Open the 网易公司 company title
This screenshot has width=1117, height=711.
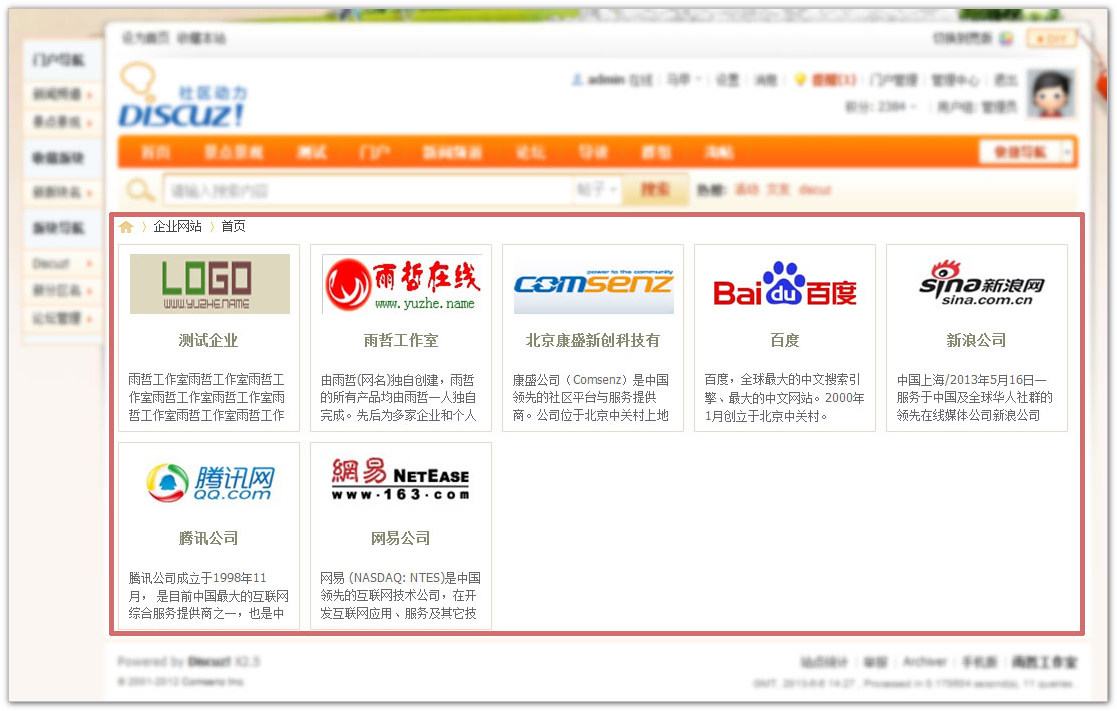point(400,539)
